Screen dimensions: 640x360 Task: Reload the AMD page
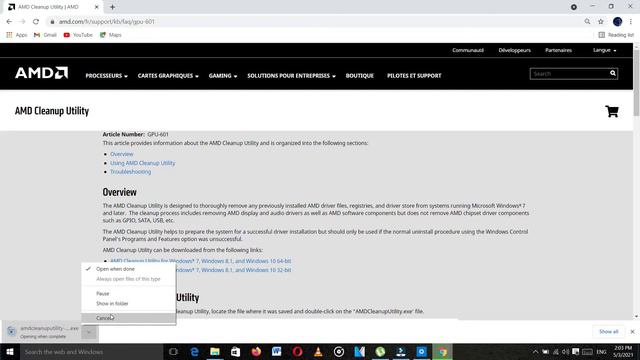tap(36, 22)
